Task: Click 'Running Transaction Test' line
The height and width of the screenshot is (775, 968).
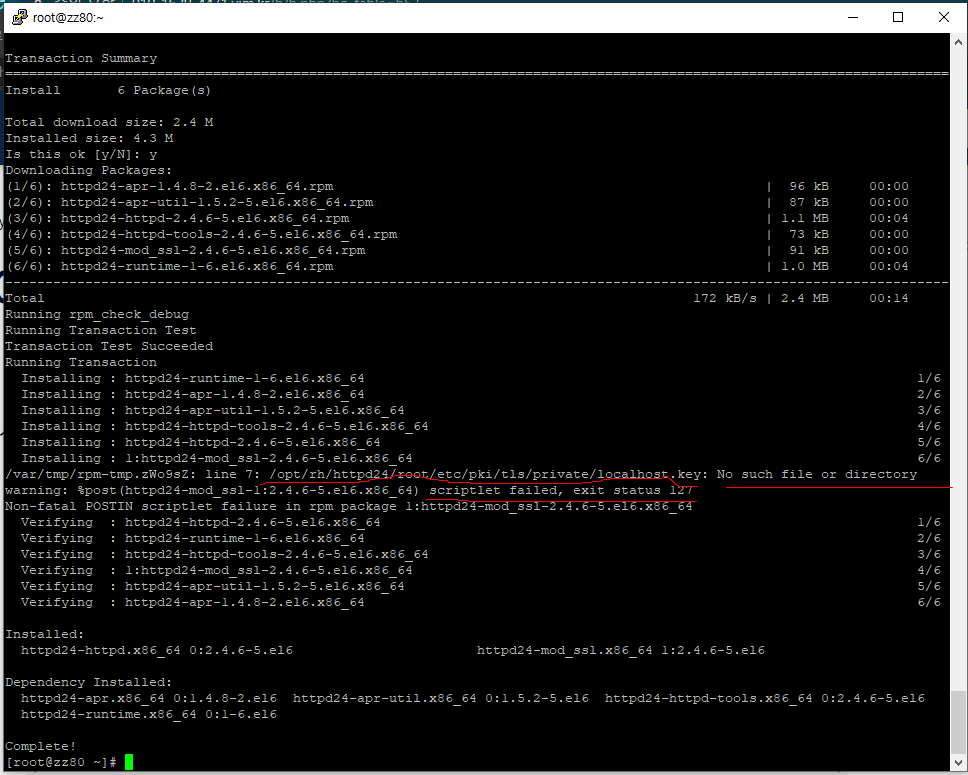Action: coord(101,330)
